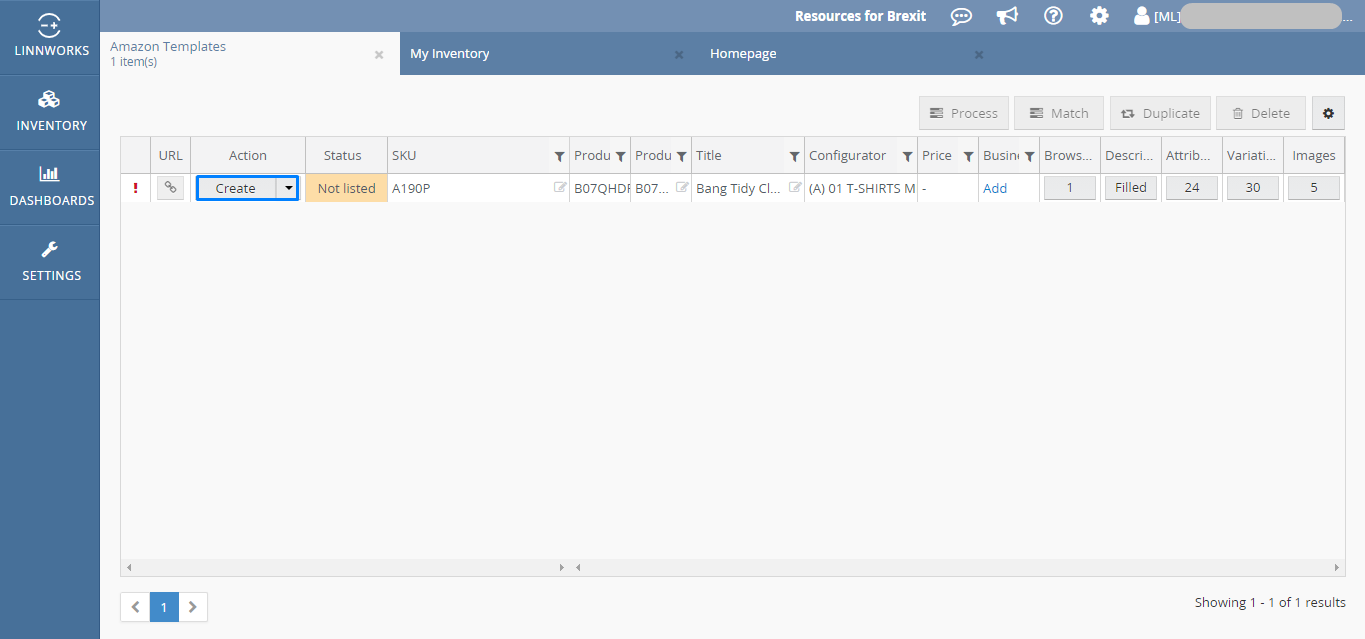Open the Price column filter
The image size is (1365, 639).
[968, 156]
